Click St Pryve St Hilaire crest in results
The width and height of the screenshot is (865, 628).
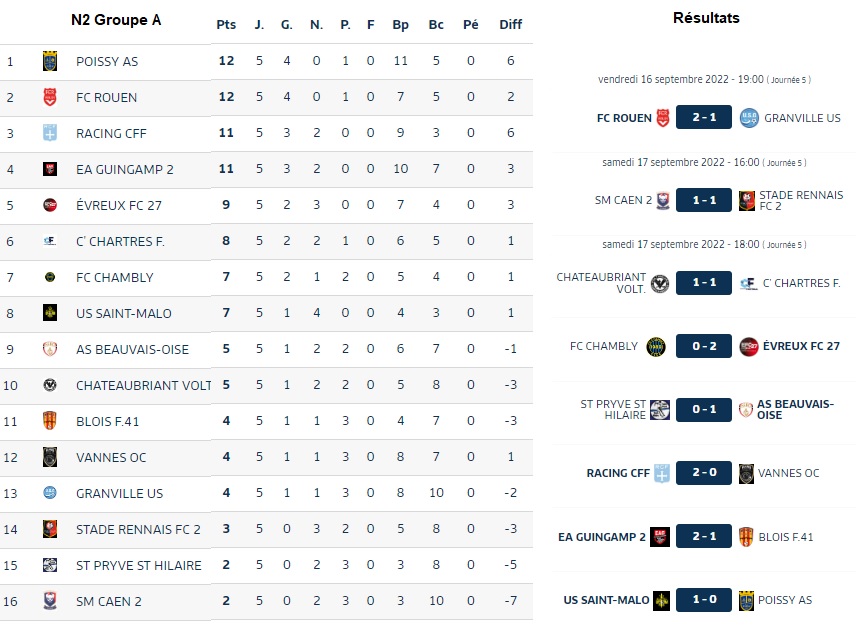click(x=660, y=409)
